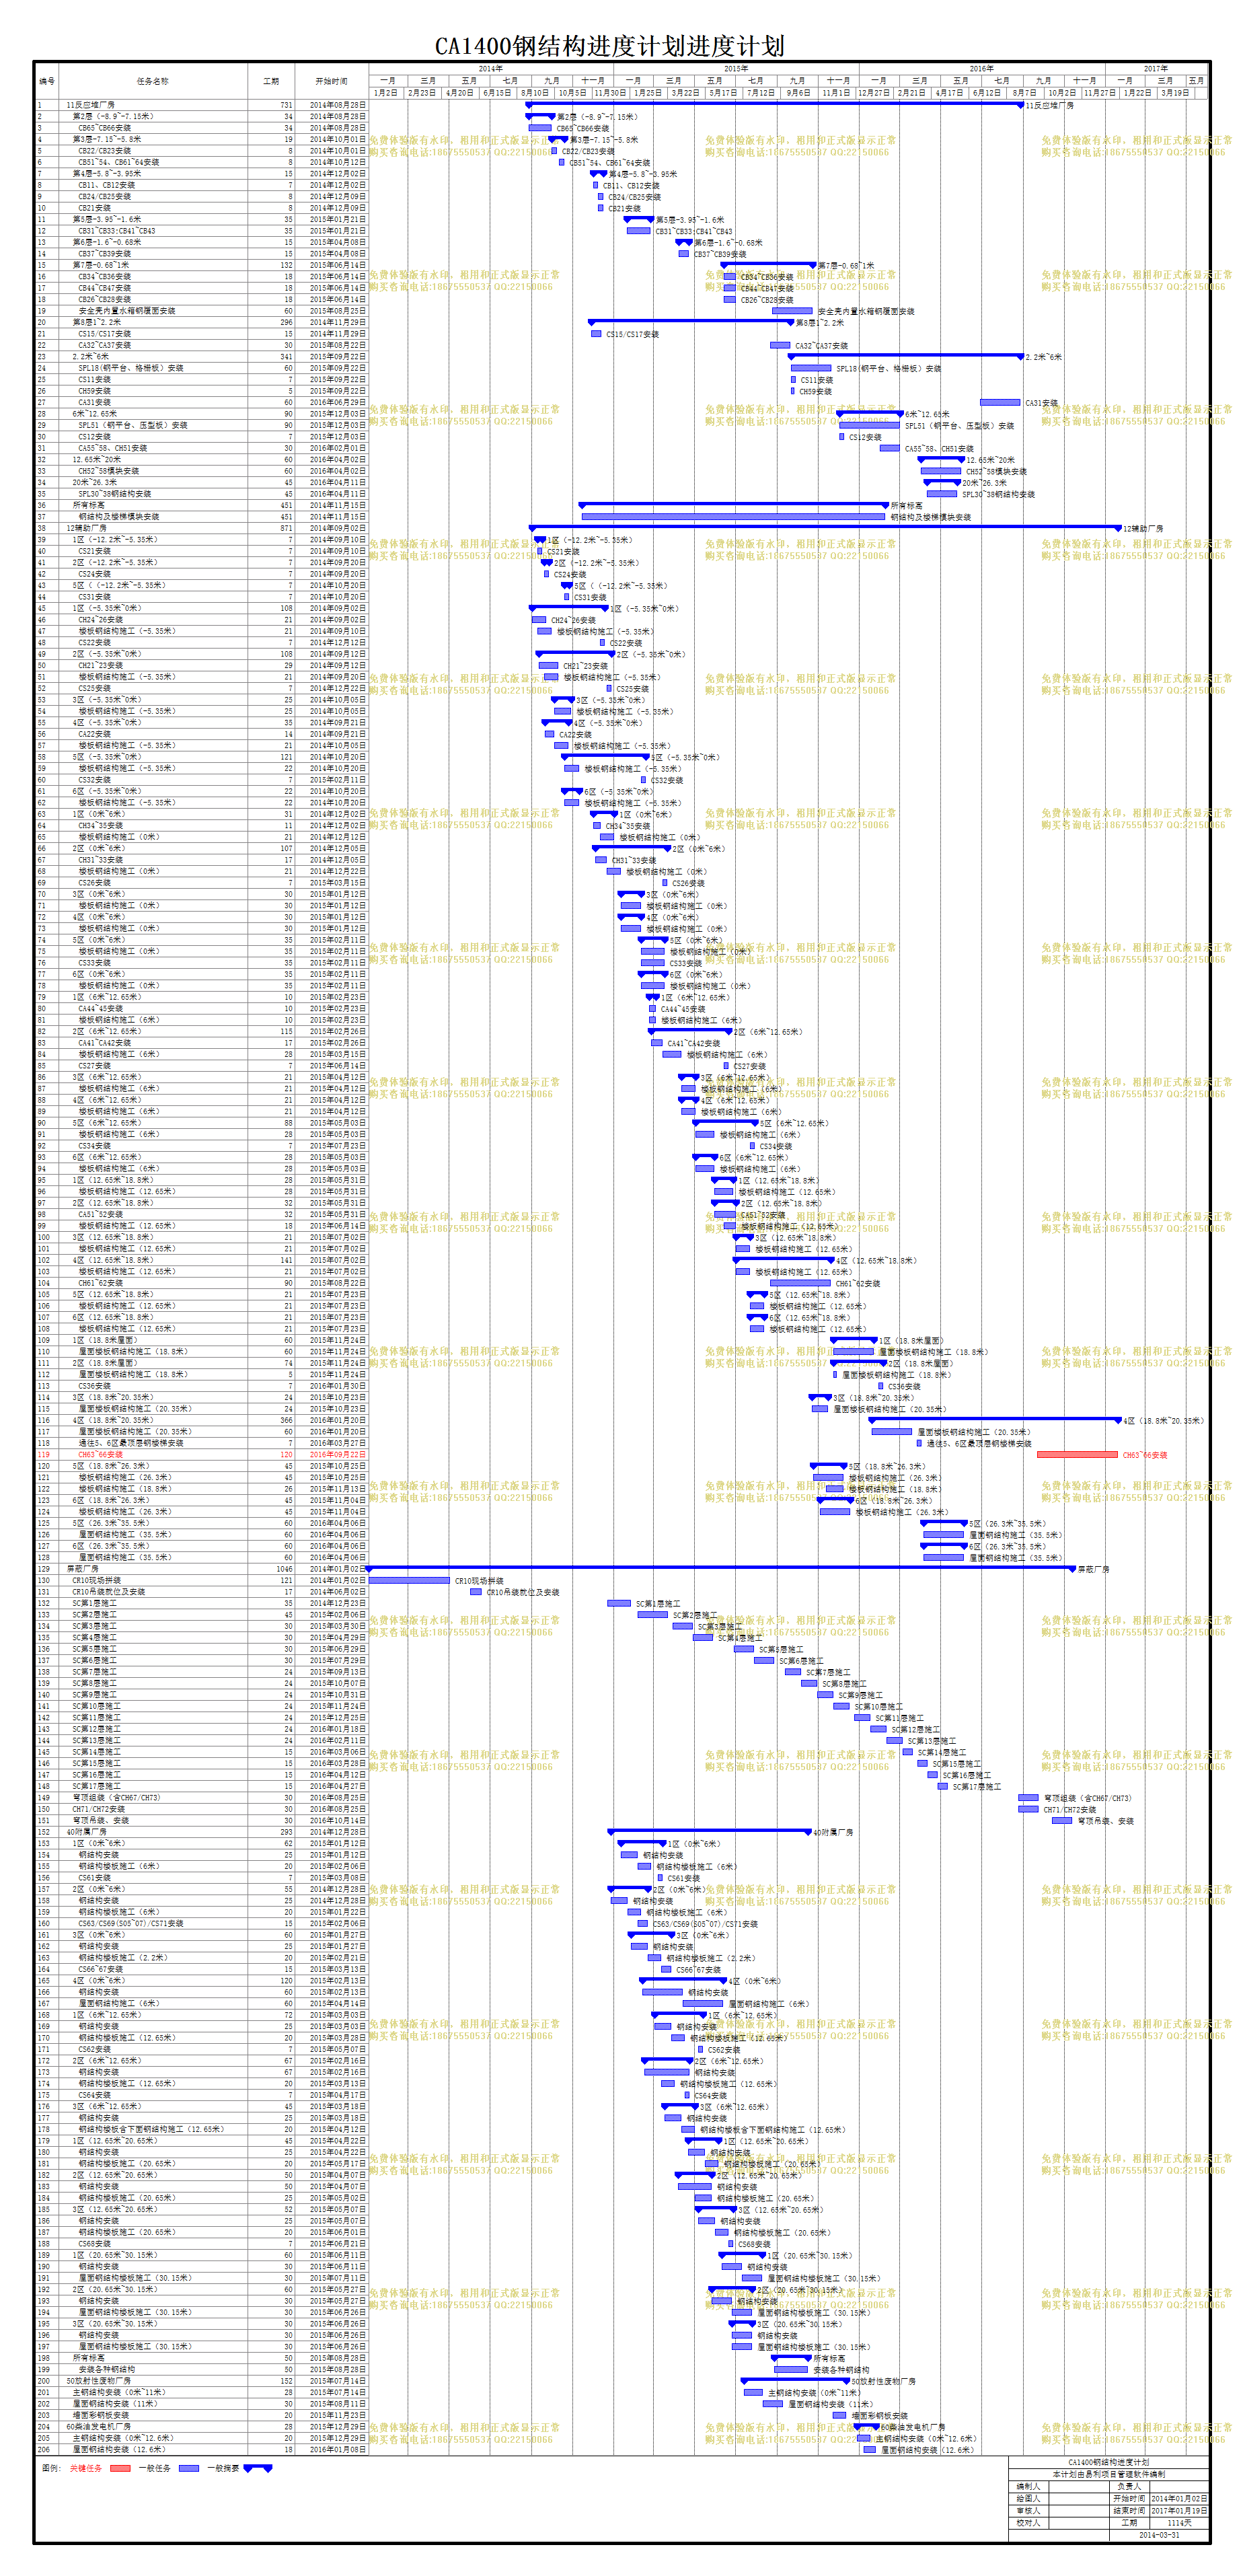Select task name SC第17层施工 in the table

click(96, 1786)
